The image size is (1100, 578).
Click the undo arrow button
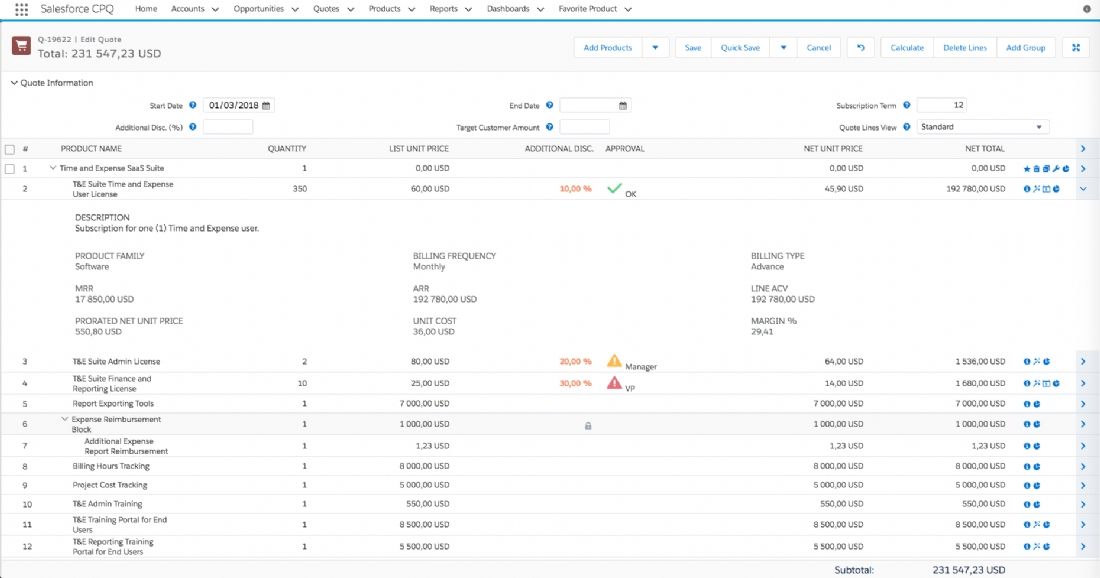(x=861, y=48)
